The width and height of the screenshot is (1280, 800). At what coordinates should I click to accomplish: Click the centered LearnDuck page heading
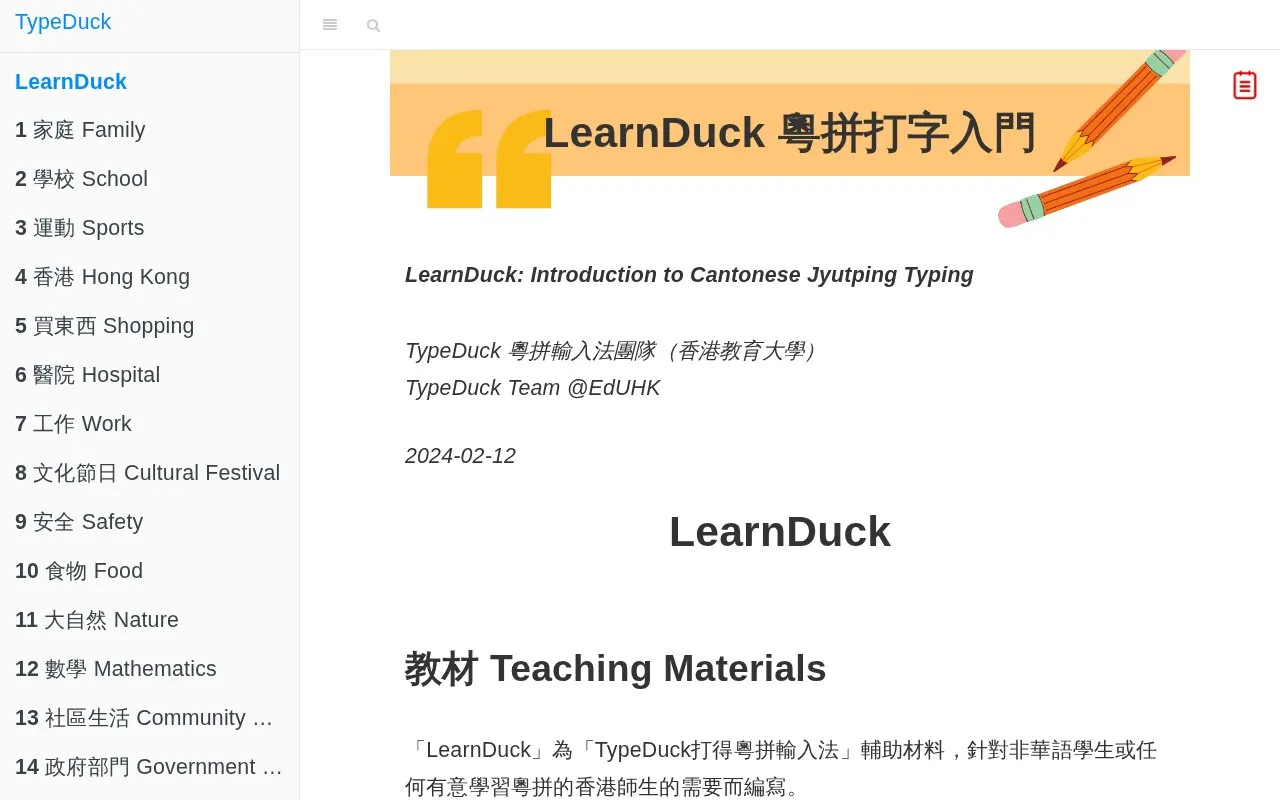780,532
